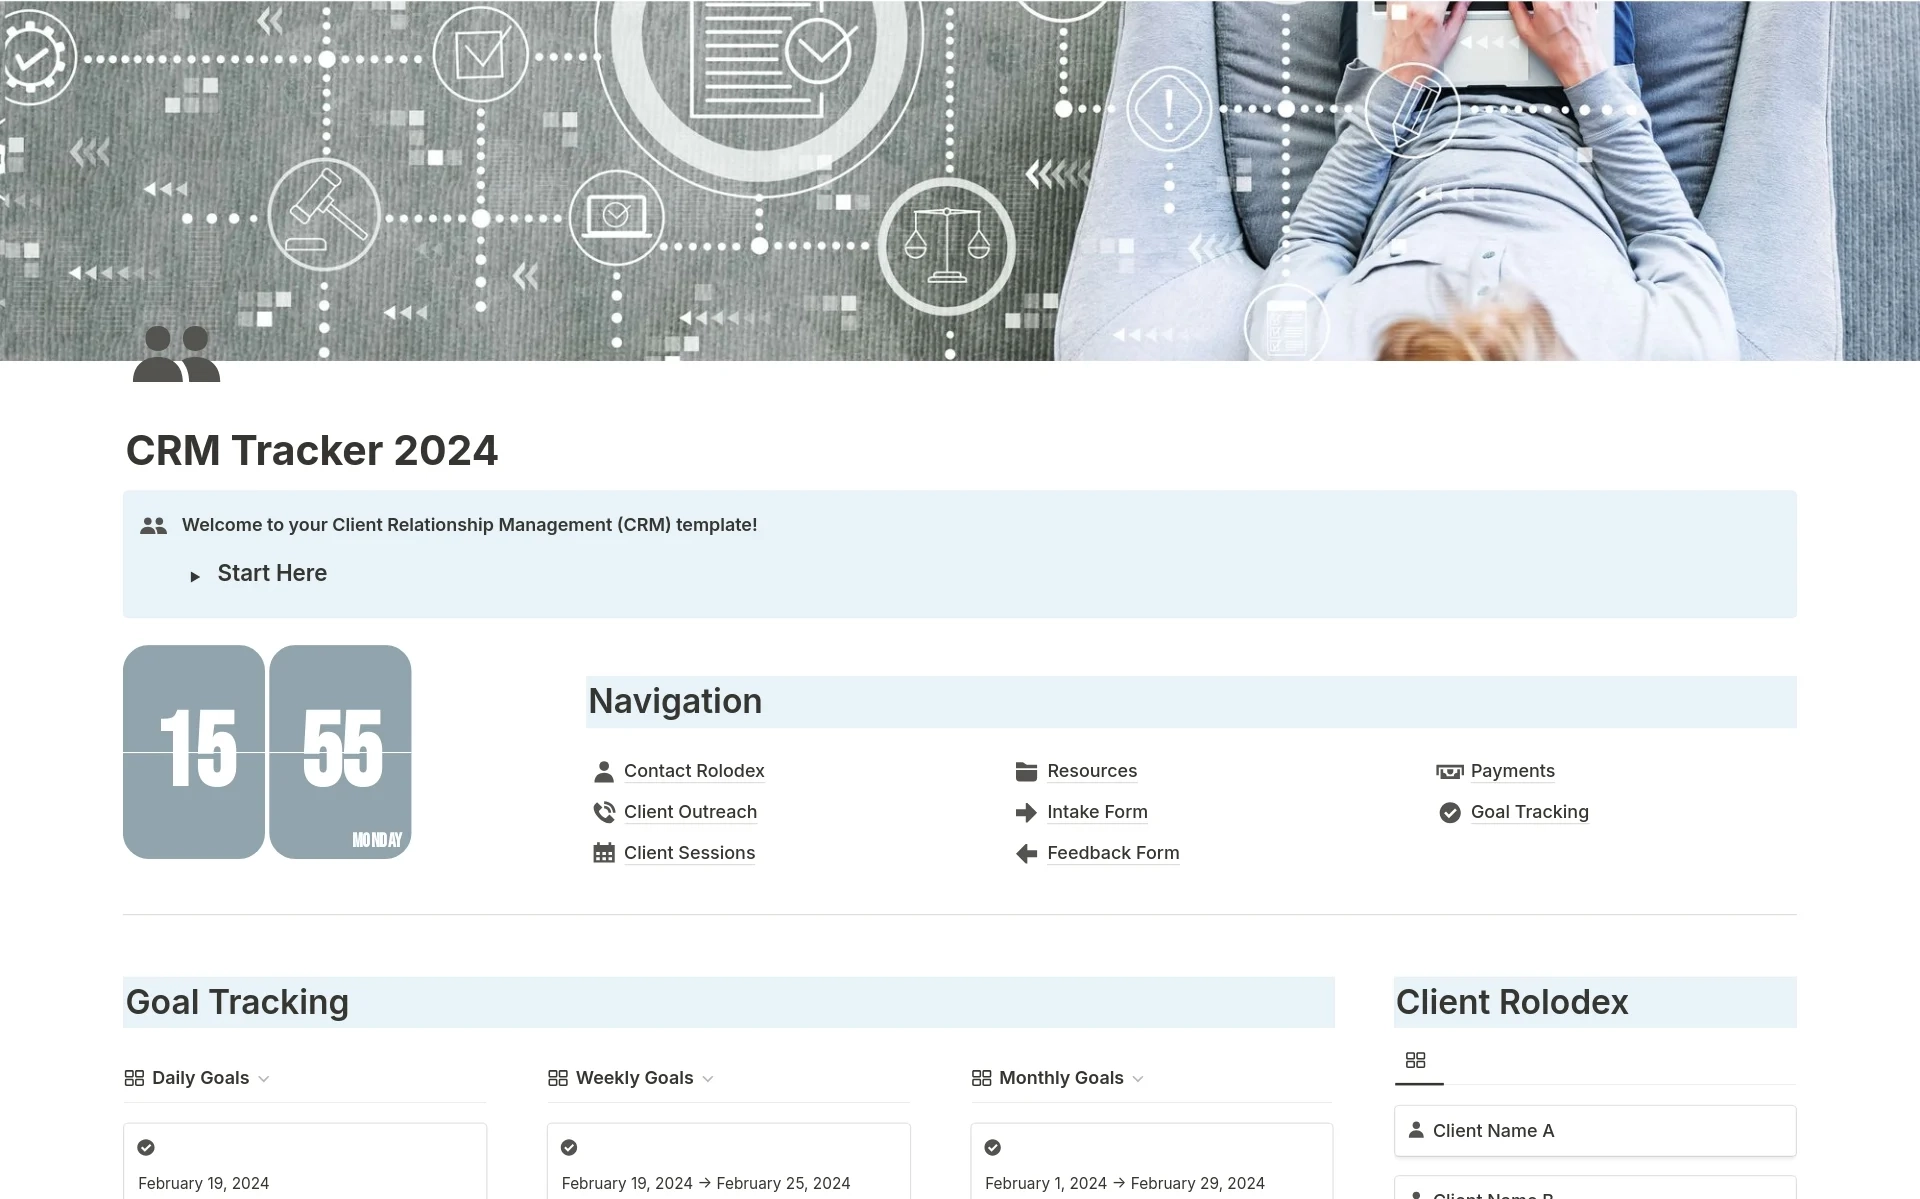Image resolution: width=1920 pixels, height=1199 pixels.
Task: Open Goal Tracking panel
Action: click(1529, 811)
